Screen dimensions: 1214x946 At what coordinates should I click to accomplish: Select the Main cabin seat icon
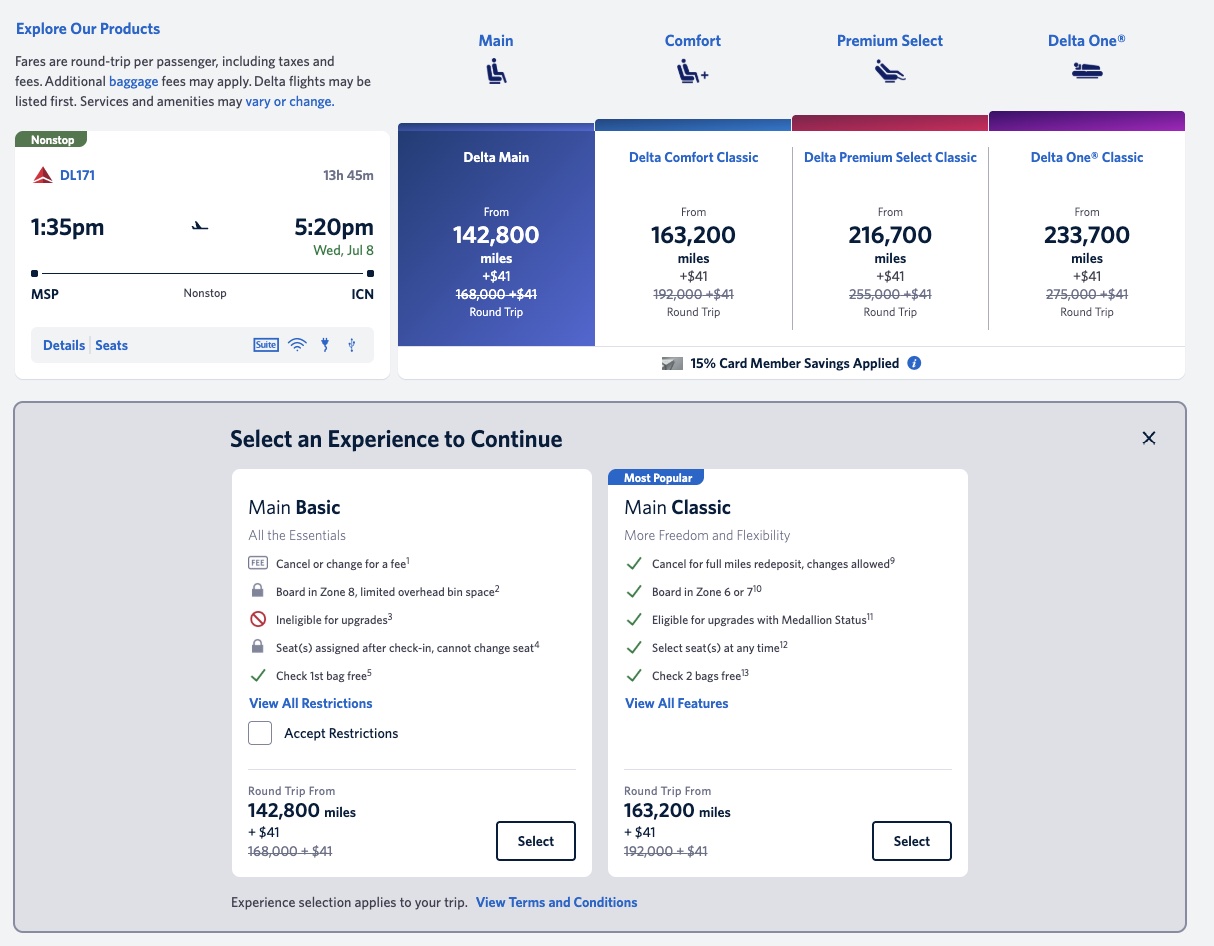tap(496, 70)
